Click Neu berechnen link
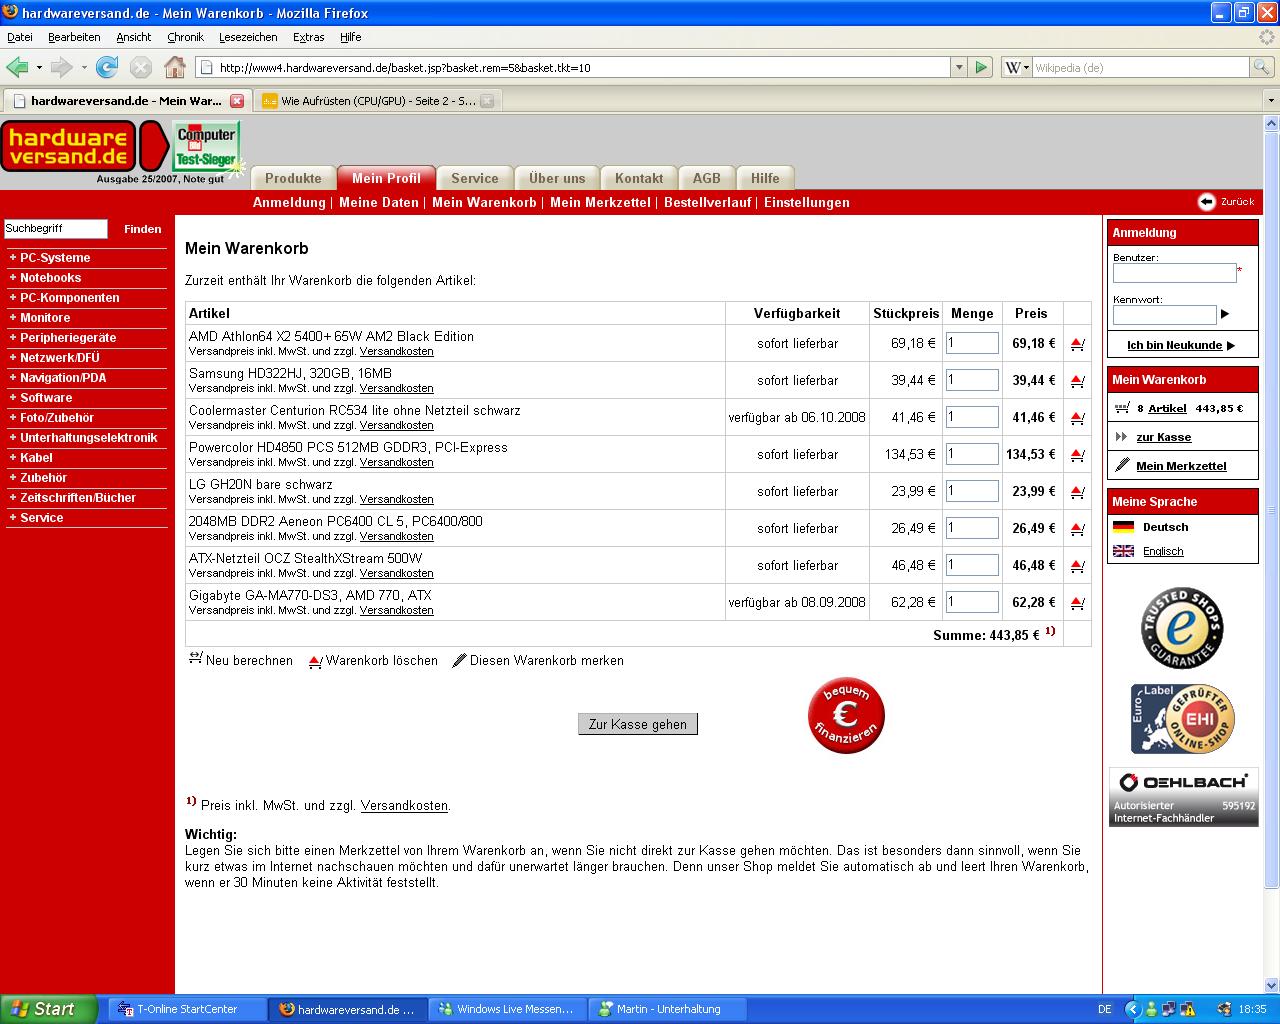 (241, 660)
